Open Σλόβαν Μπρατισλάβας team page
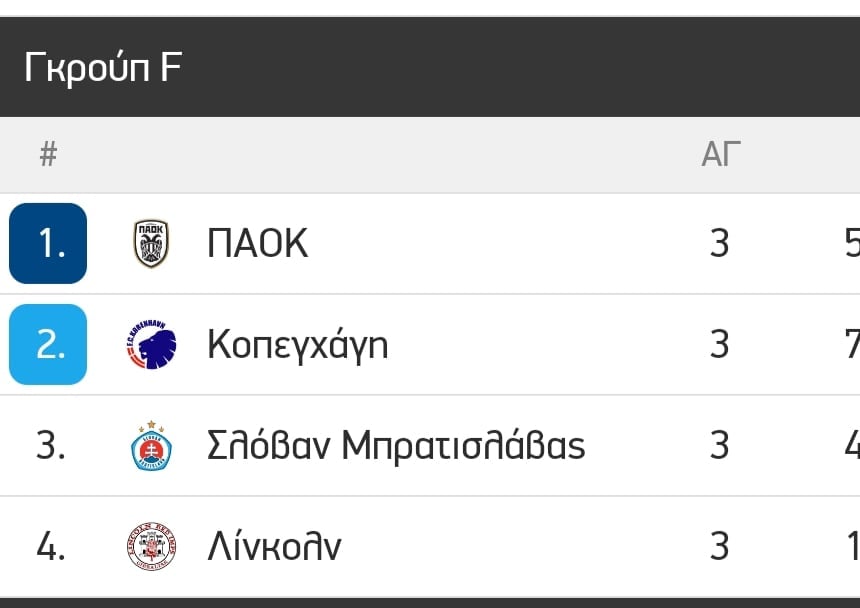Viewport: 860px width, 608px height. [x=396, y=445]
